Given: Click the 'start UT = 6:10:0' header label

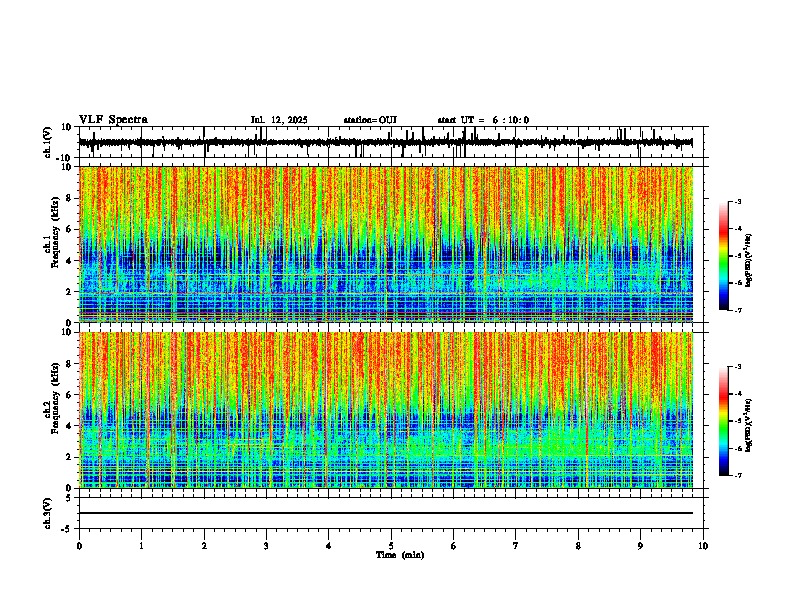Looking at the screenshot, I should pyautogui.click(x=483, y=120).
